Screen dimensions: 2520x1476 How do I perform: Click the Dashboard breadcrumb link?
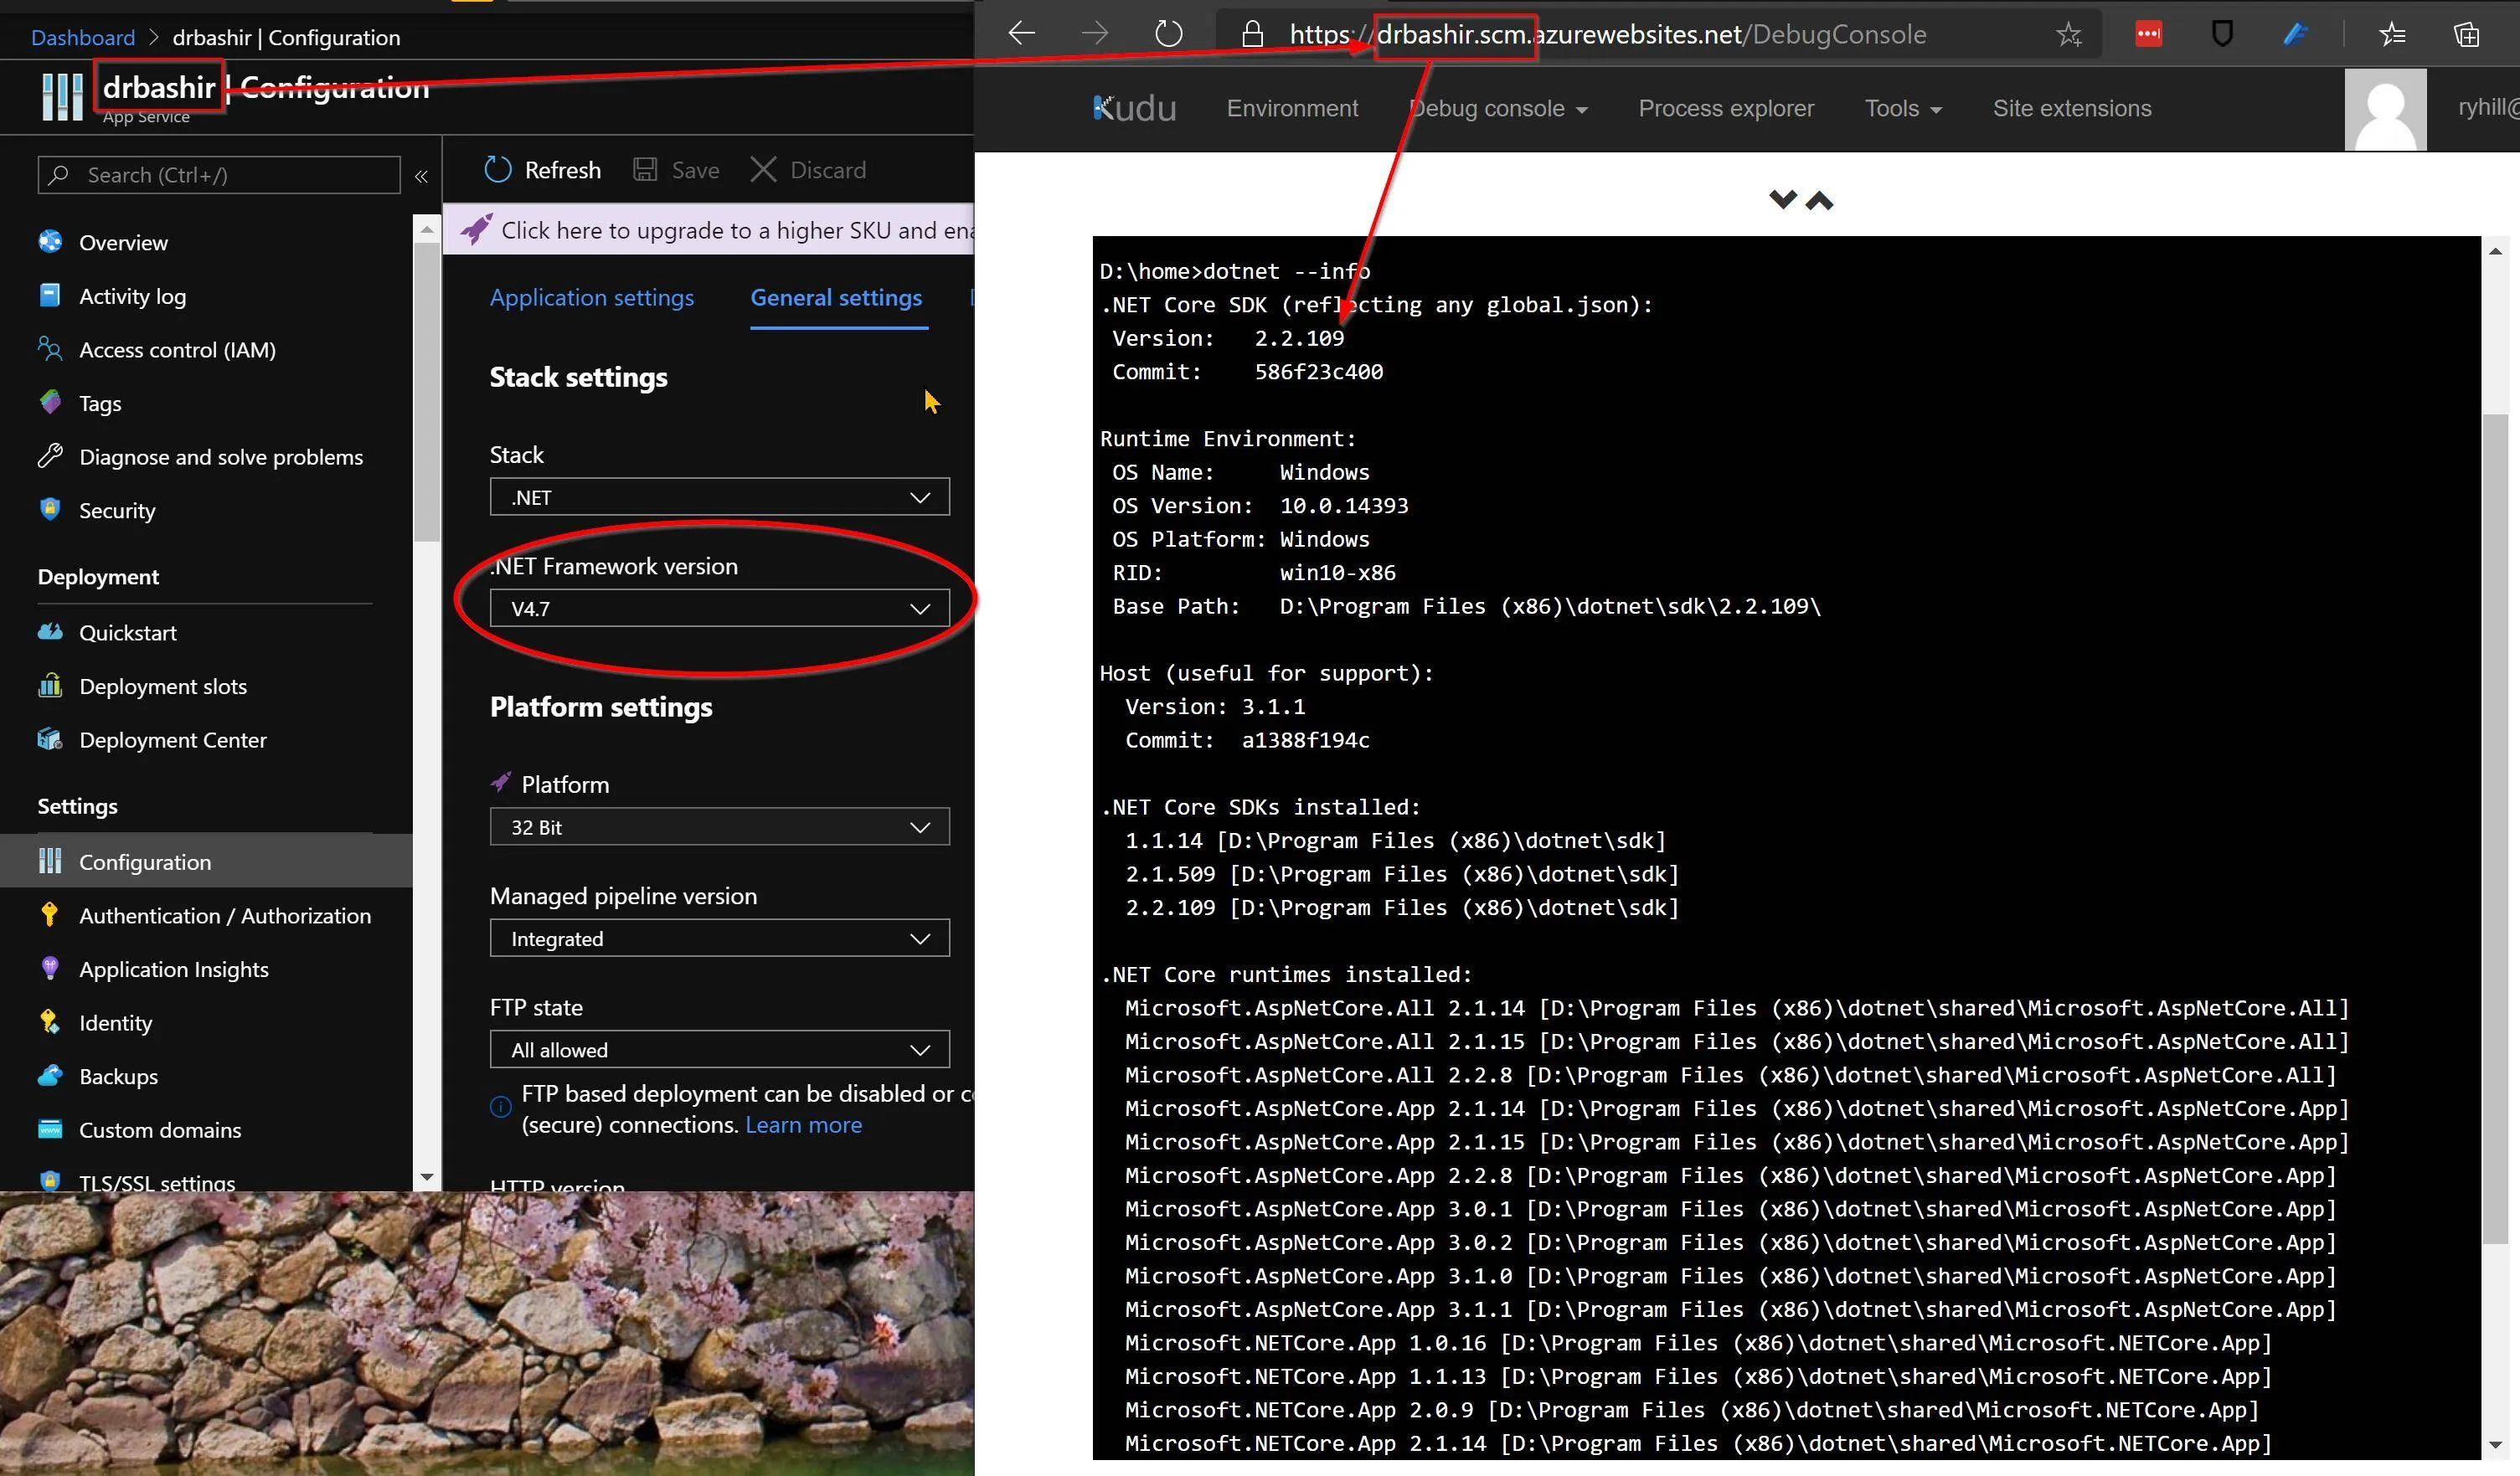(82, 38)
